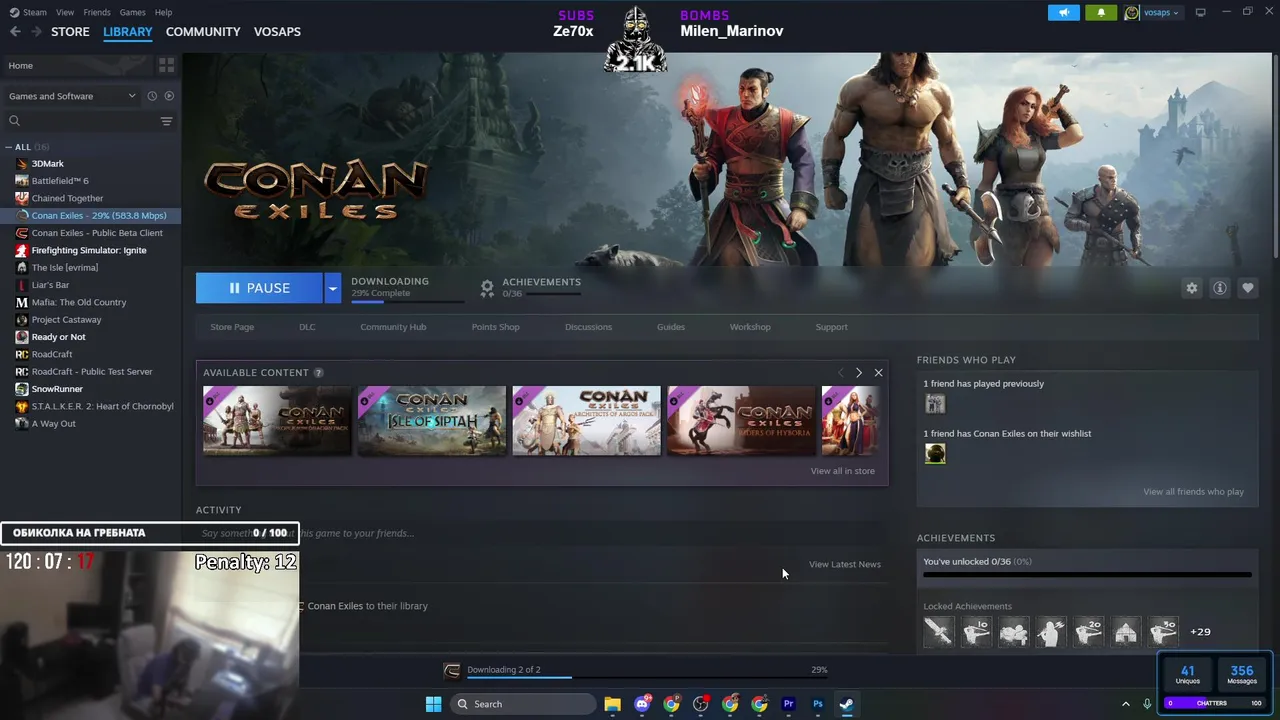Open the Store Page link
This screenshot has height=720, width=1280.
pos(232,327)
